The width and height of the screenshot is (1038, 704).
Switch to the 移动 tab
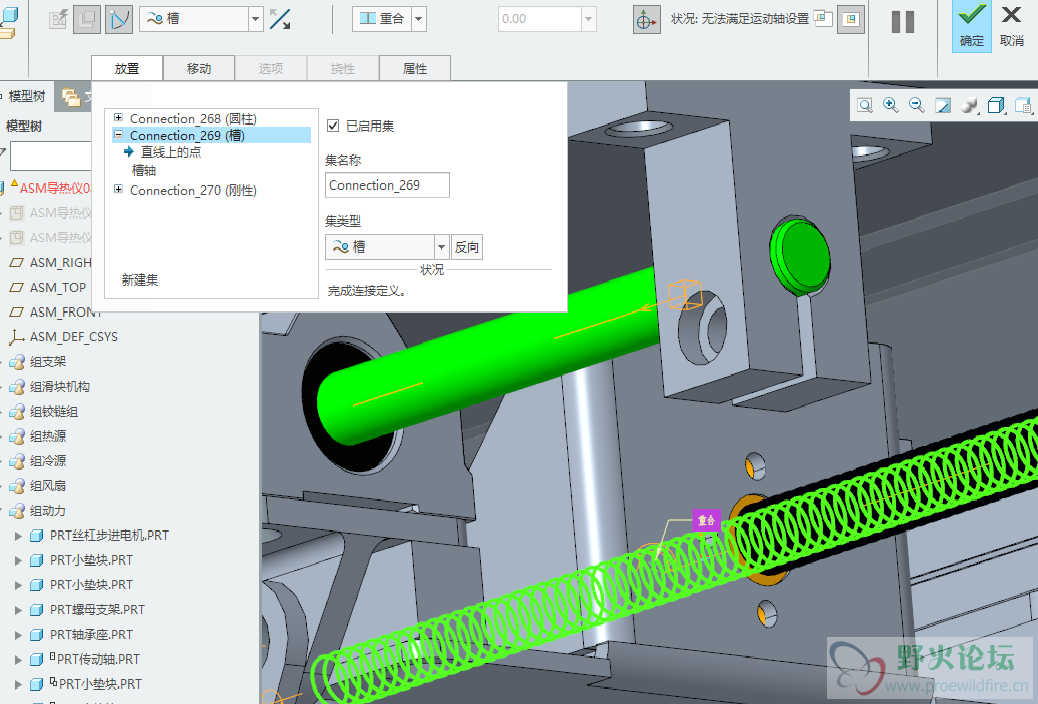click(199, 68)
